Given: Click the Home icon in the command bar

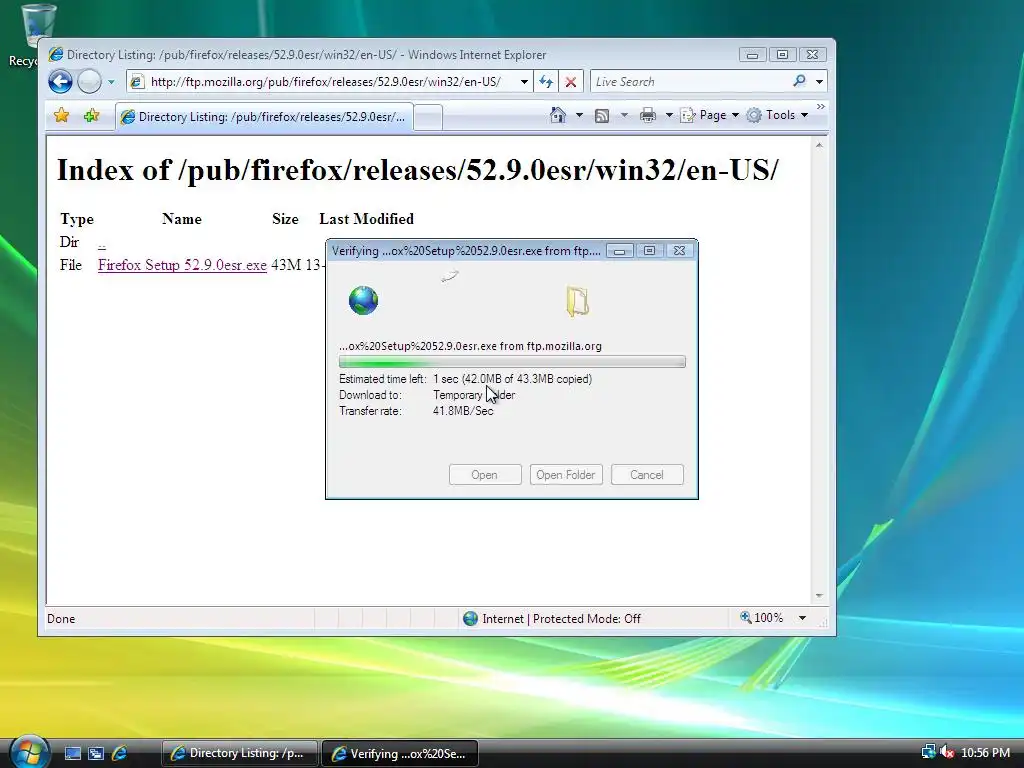Looking at the screenshot, I should [558, 115].
